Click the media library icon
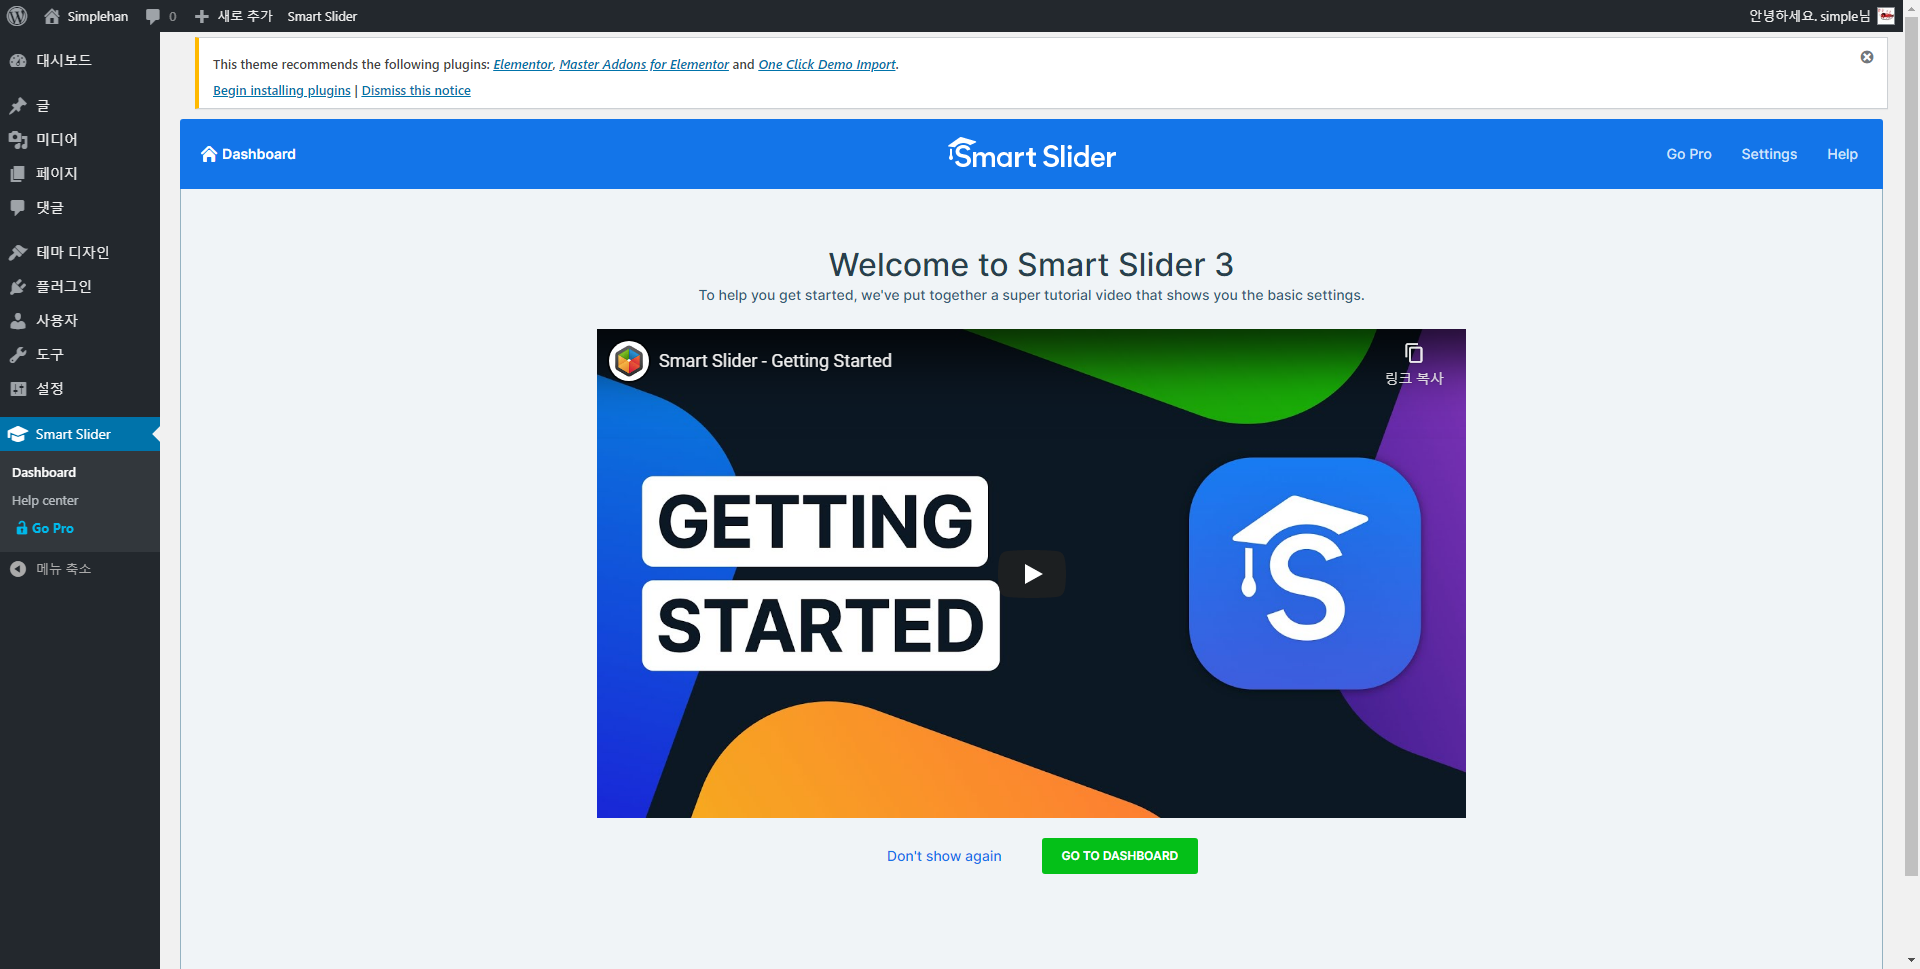The width and height of the screenshot is (1920, 969). tap(18, 139)
